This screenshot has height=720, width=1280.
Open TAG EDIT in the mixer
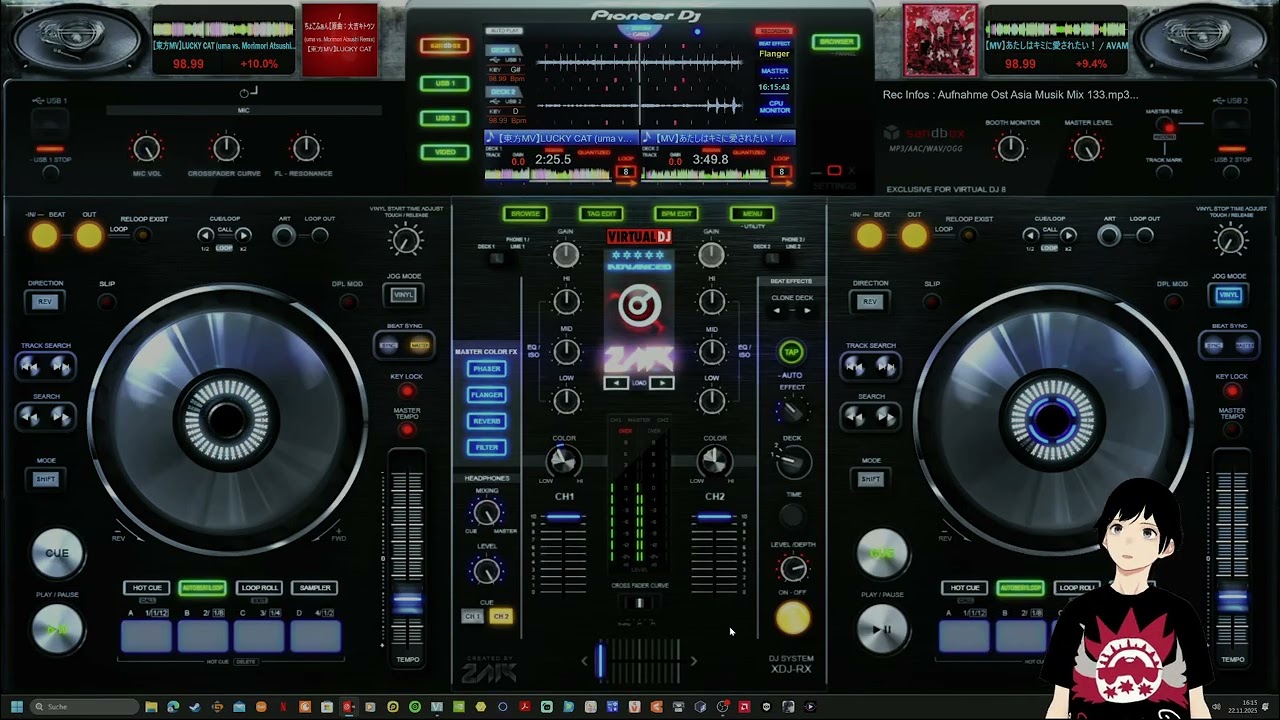point(601,213)
